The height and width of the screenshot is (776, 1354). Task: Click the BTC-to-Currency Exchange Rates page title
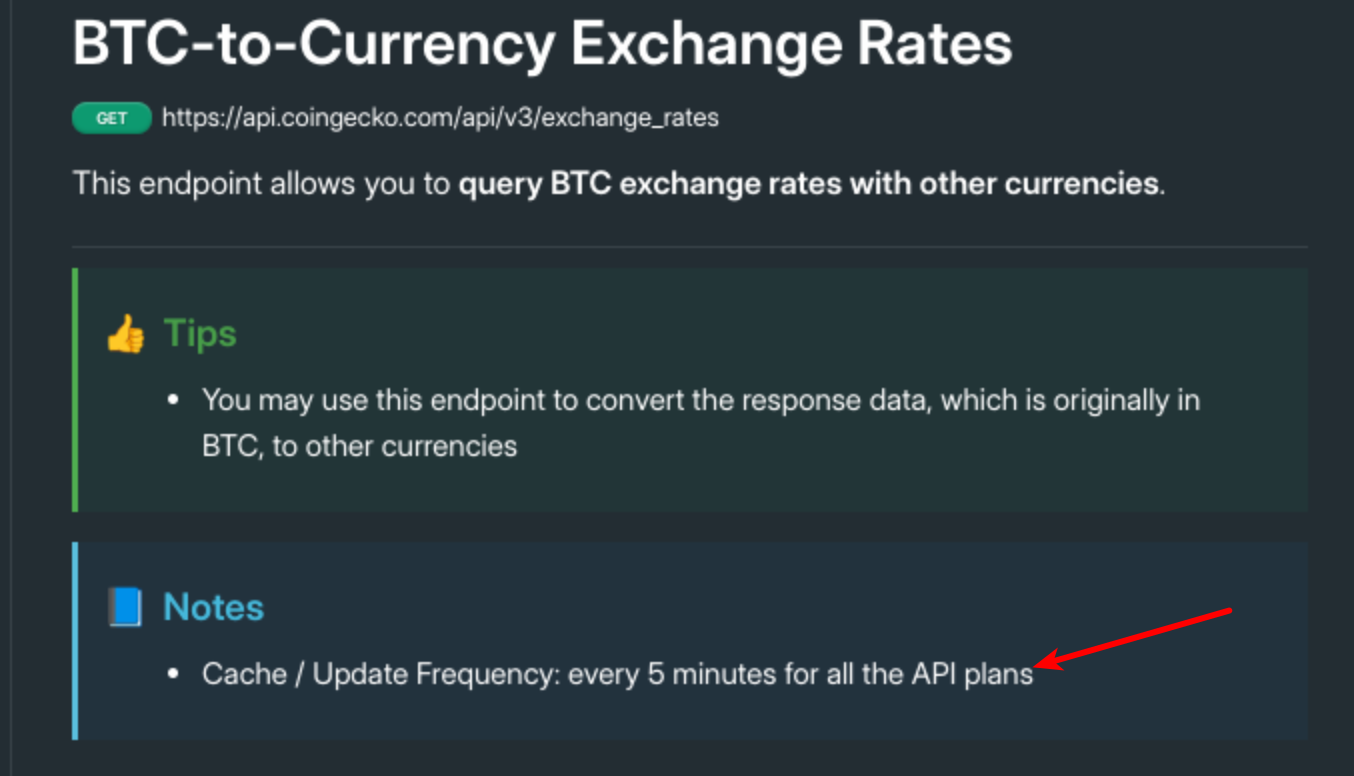(542, 43)
